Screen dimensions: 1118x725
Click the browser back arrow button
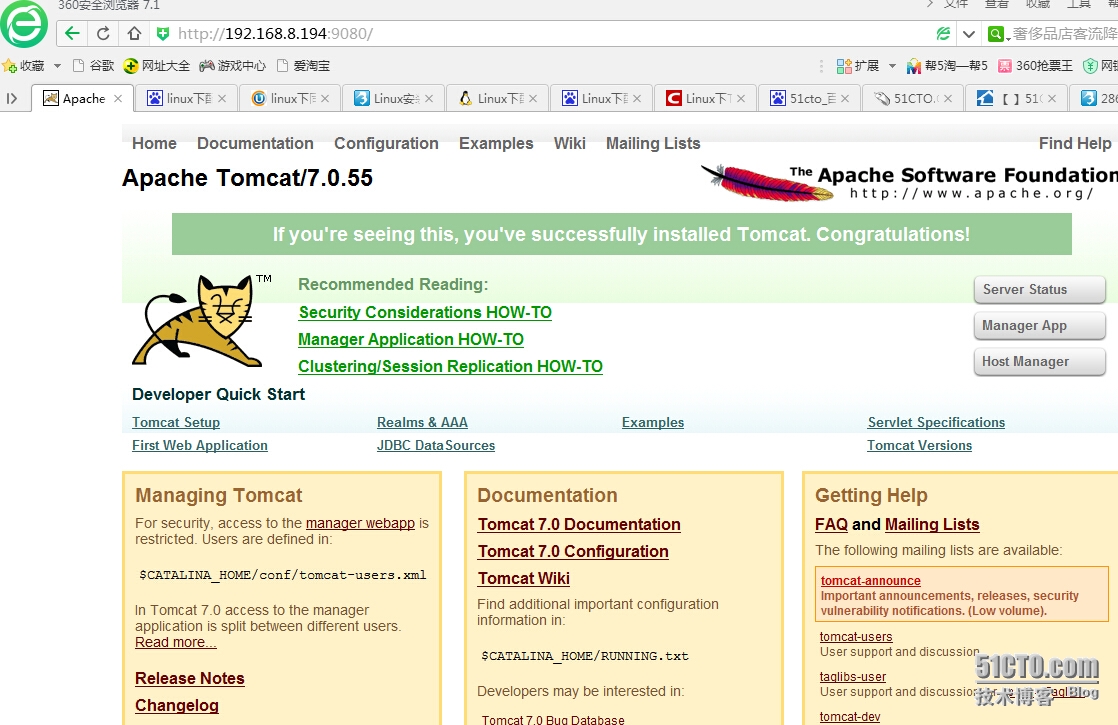coord(72,34)
